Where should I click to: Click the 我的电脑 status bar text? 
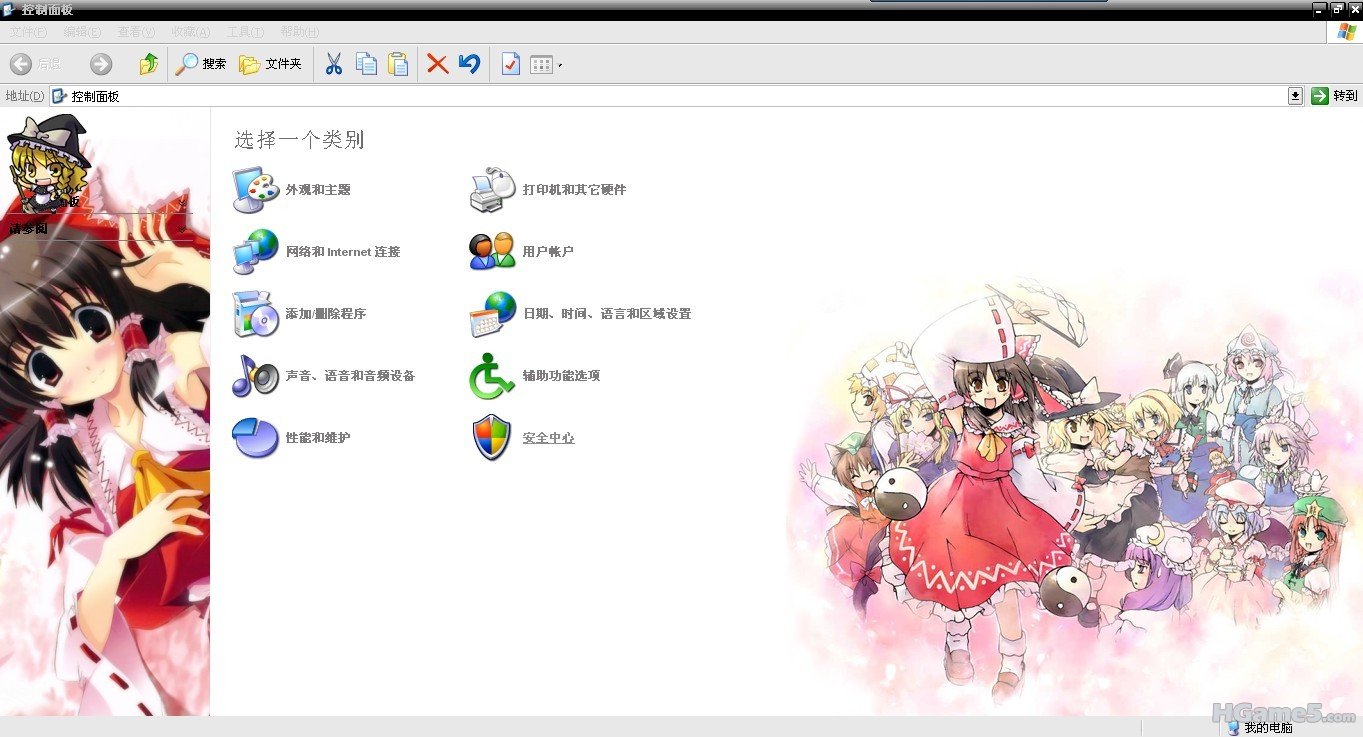click(x=1269, y=728)
